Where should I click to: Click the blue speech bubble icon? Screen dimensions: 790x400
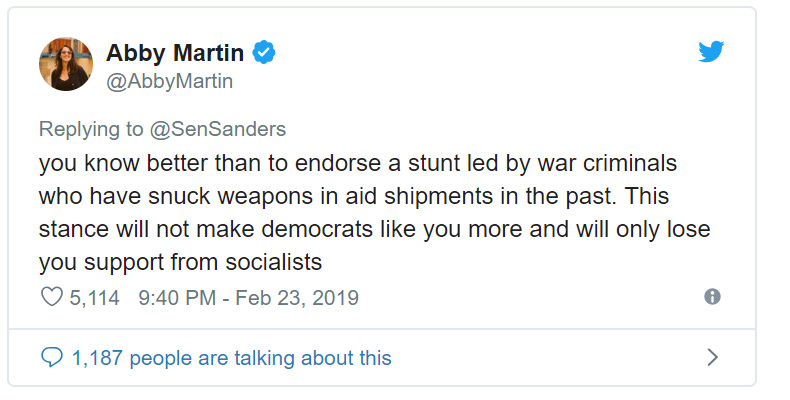click(50, 357)
